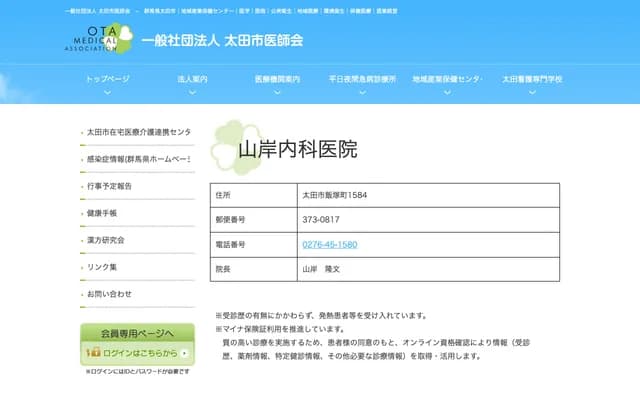Select お問い合わせ contact link

tap(109, 294)
